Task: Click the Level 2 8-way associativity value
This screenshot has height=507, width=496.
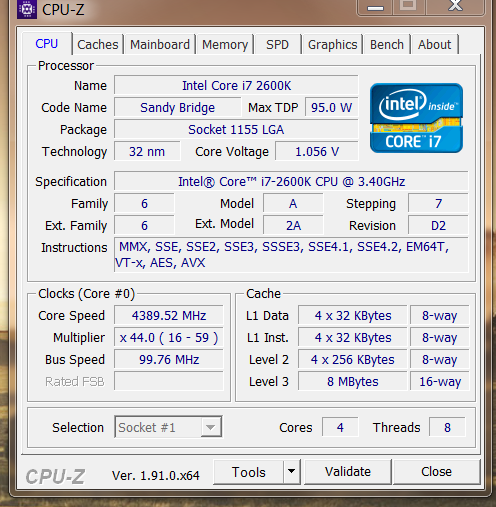Action: (x=440, y=359)
